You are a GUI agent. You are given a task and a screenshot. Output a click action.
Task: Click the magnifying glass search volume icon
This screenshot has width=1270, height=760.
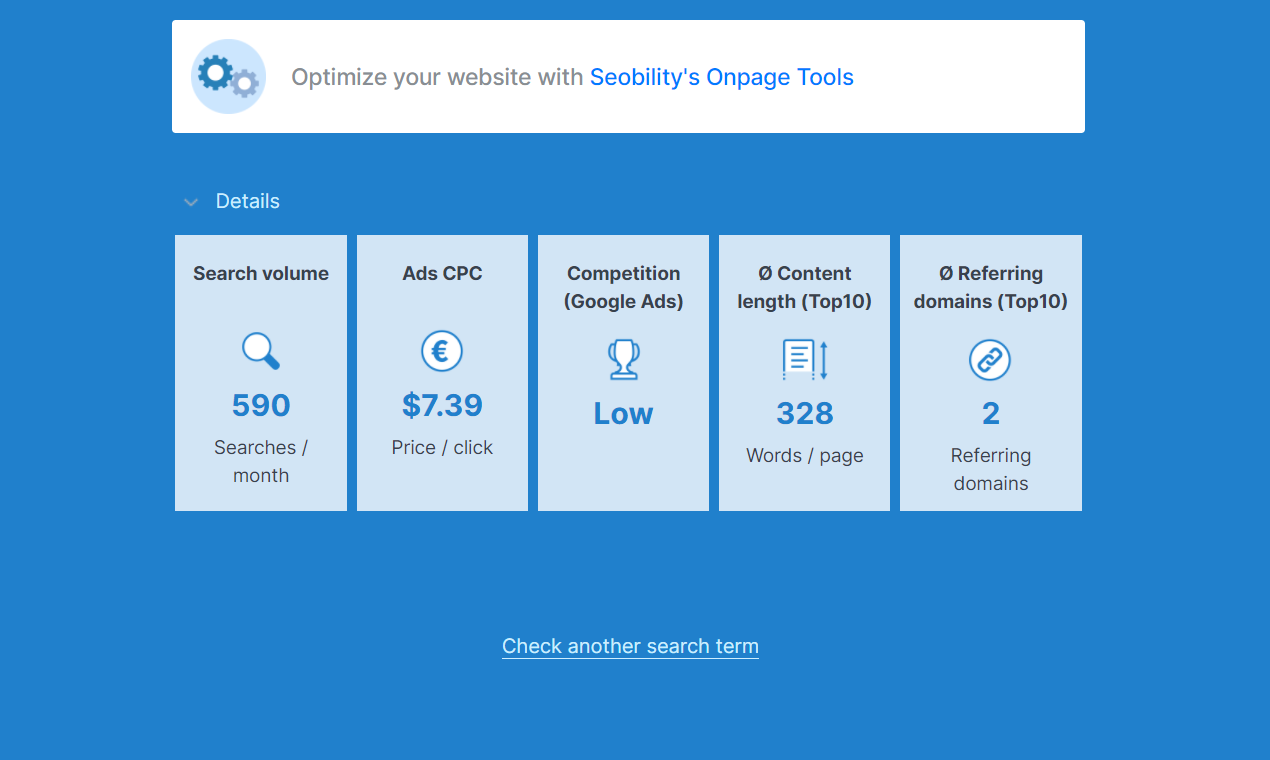click(261, 352)
